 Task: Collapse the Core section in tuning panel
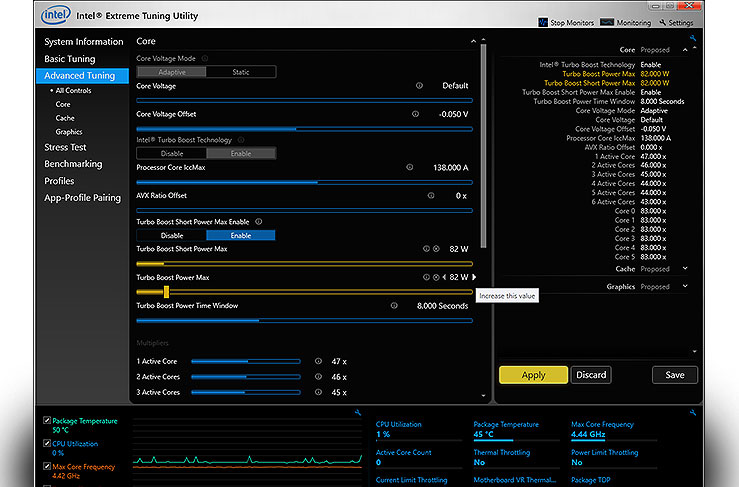pos(473,41)
